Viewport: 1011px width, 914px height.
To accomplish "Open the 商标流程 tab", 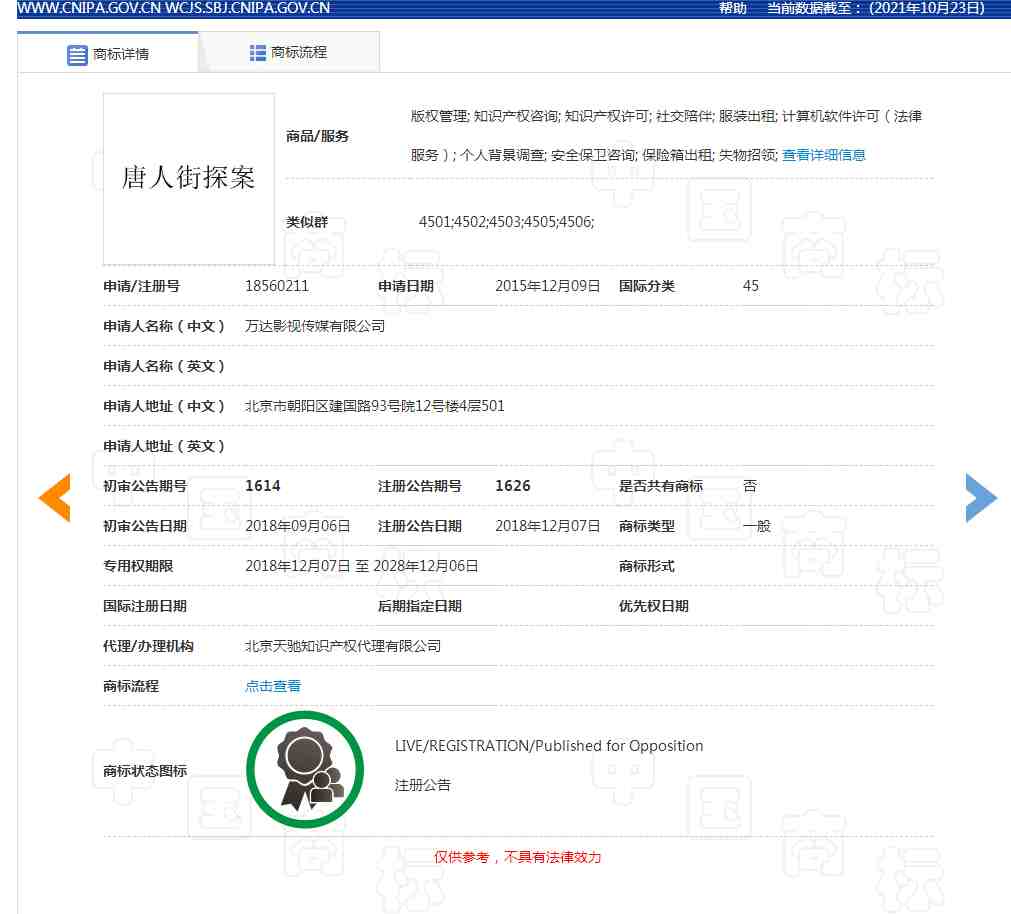I will point(290,52).
